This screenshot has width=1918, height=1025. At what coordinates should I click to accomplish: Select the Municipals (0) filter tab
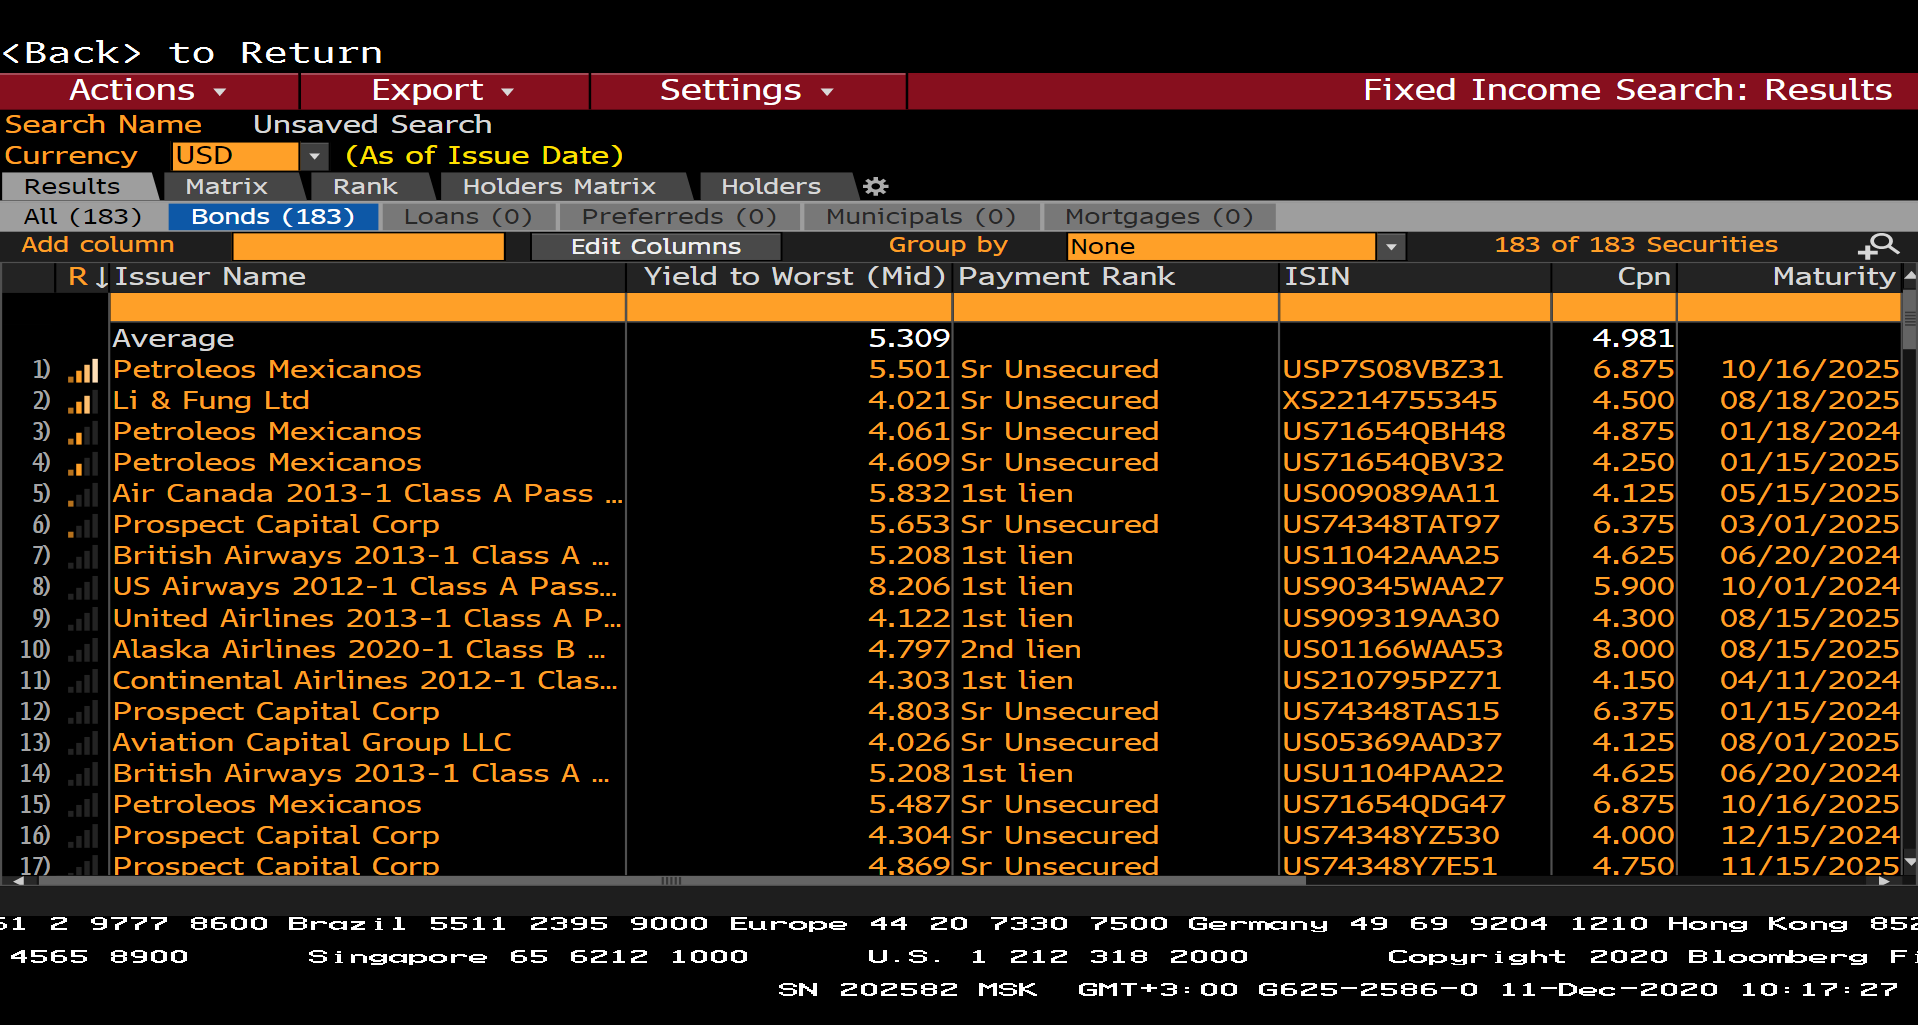pyautogui.click(x=921, y=217)
